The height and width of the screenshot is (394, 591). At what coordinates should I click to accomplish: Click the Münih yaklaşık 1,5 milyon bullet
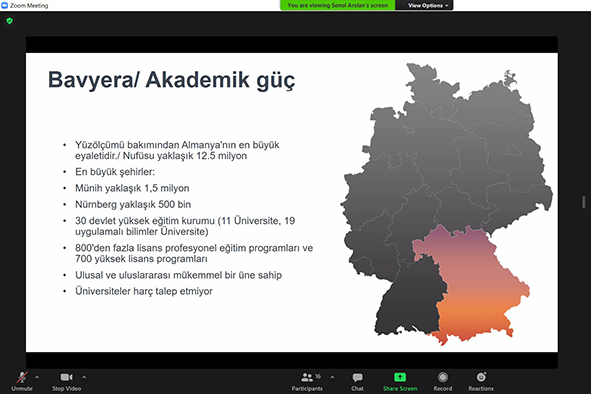click(x=132, y=188)
